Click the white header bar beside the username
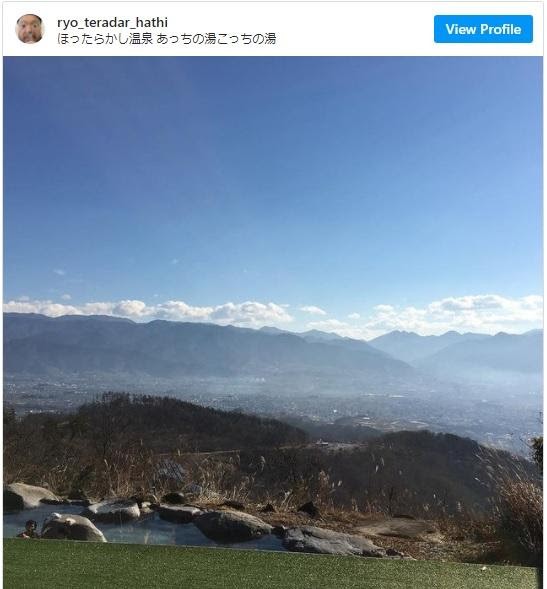The height and width of the screenshot is (589, 547). coord(353,29)
